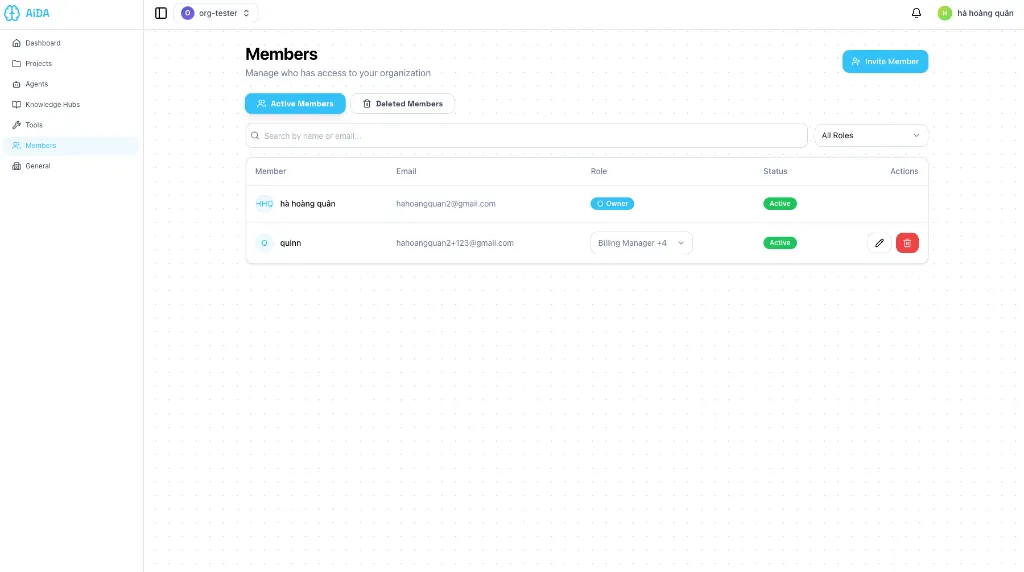This screenshot has width=1024, height=572.
Task: Click the Owner role badge
Action: tap(612, 204)
